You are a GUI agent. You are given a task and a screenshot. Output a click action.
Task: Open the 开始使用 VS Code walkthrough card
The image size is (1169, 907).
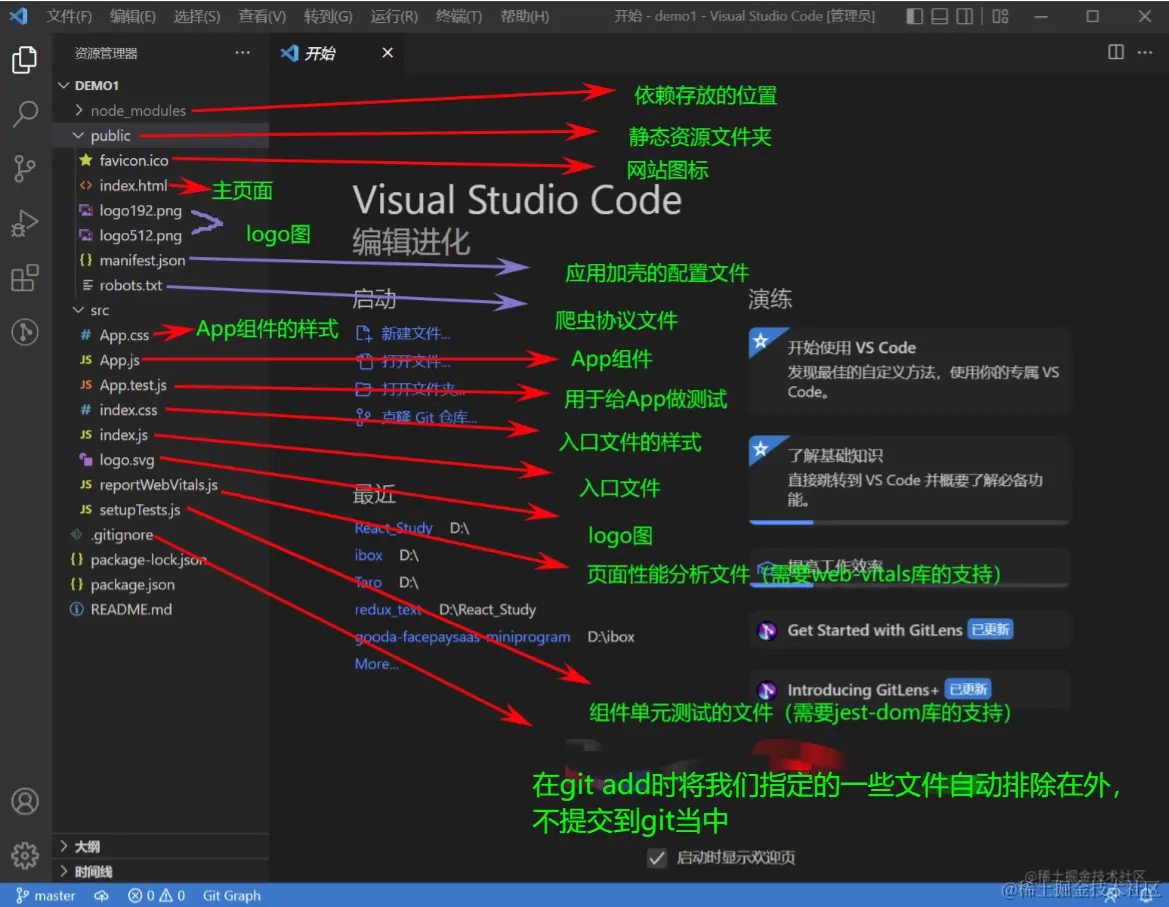pos(909,370)
